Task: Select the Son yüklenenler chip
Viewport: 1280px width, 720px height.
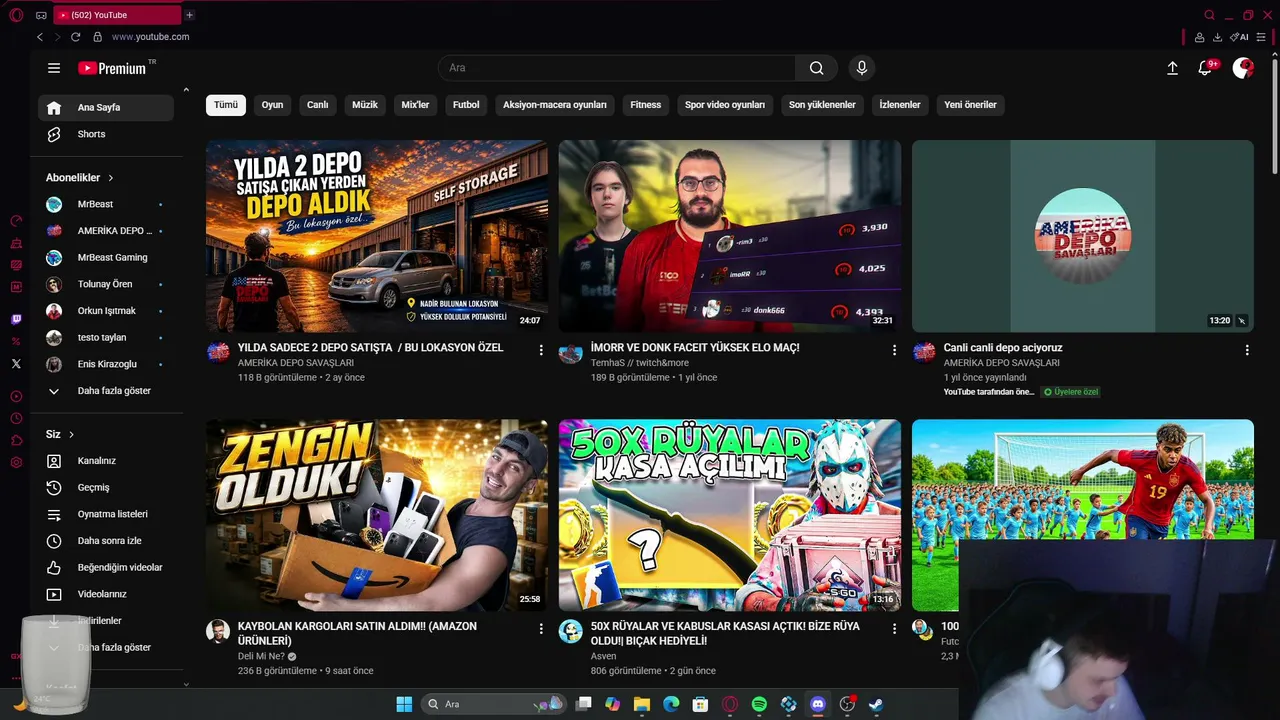Action: [822, 105]
